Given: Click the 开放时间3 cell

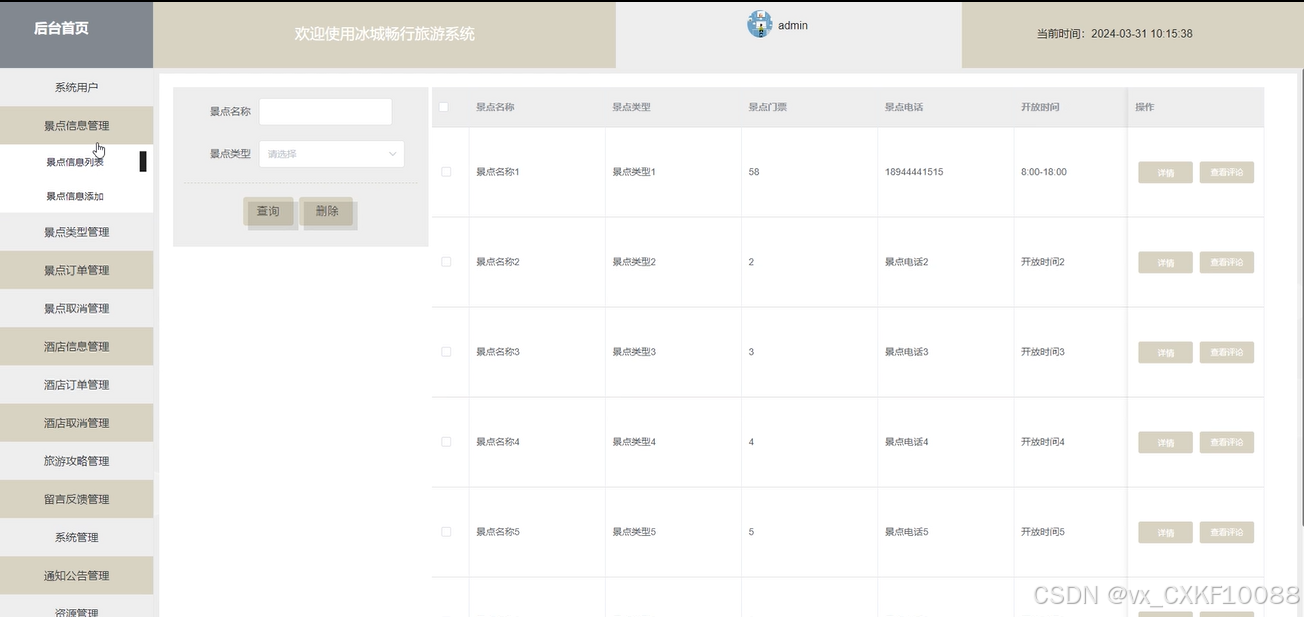Looking at the screenshot, I should pyautogui.click(x=1042, y=352).
